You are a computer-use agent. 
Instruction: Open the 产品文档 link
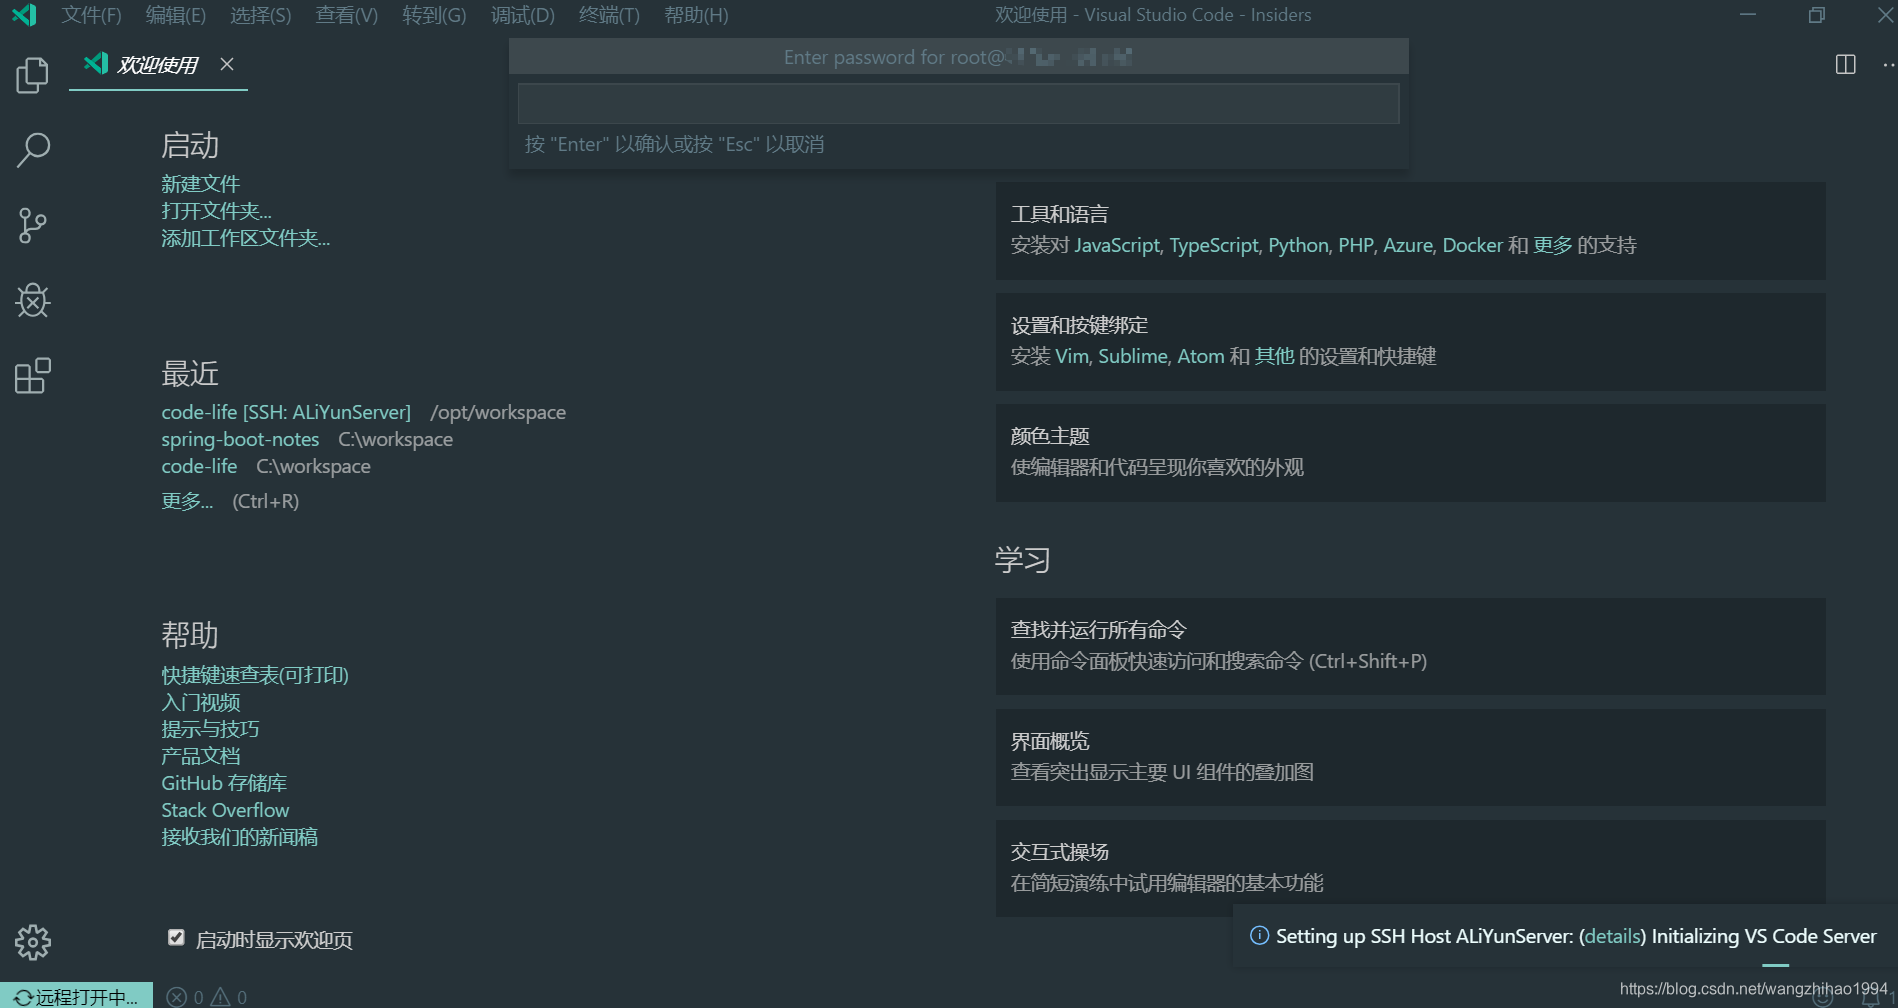click(x=200, y=756)
